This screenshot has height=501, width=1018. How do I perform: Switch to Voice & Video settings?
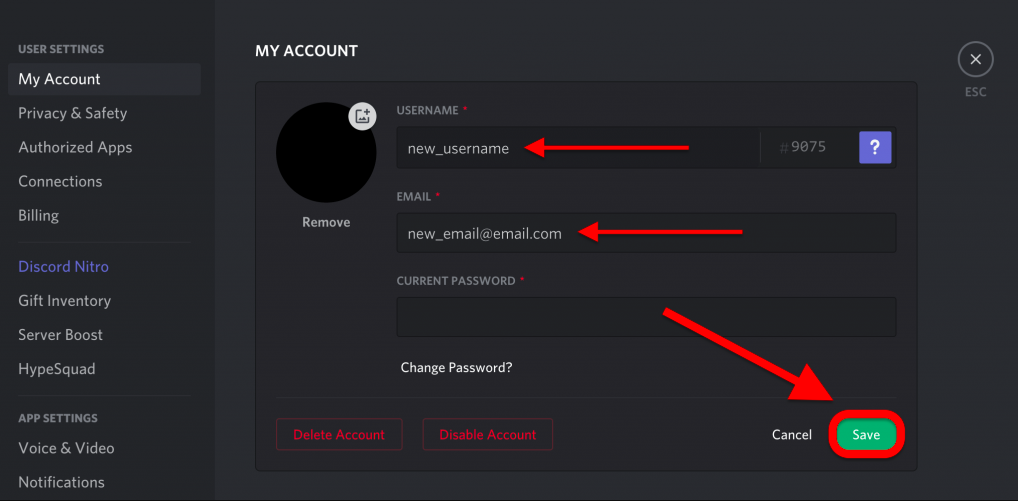(66, 448)
